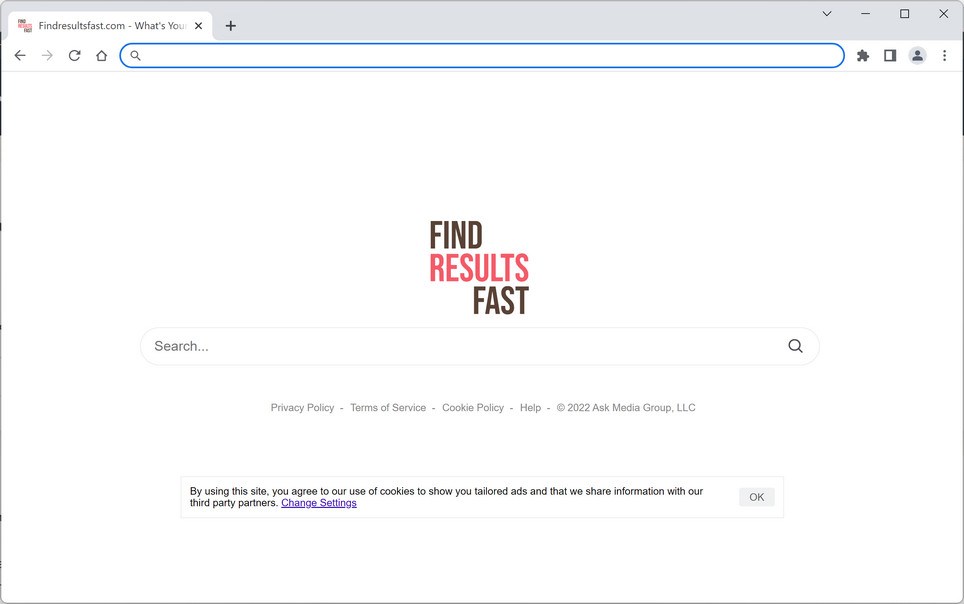Close the Findresultsfast.com tab

[x=199, y=26]
